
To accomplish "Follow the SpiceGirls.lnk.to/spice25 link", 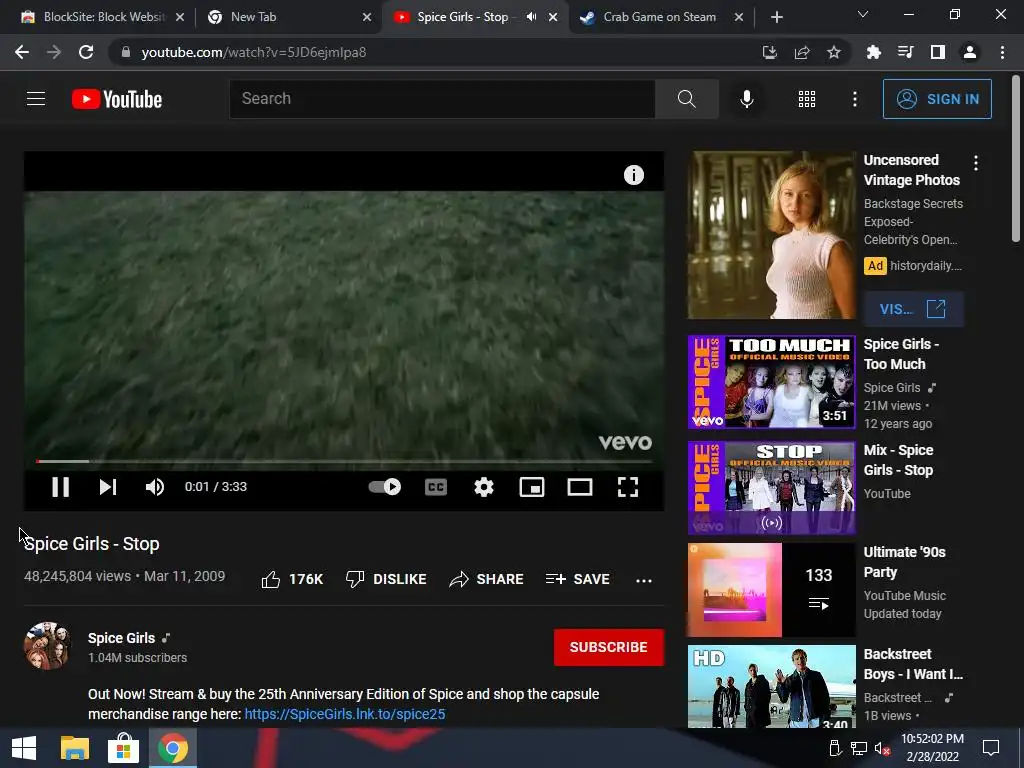I will point(345,714).
